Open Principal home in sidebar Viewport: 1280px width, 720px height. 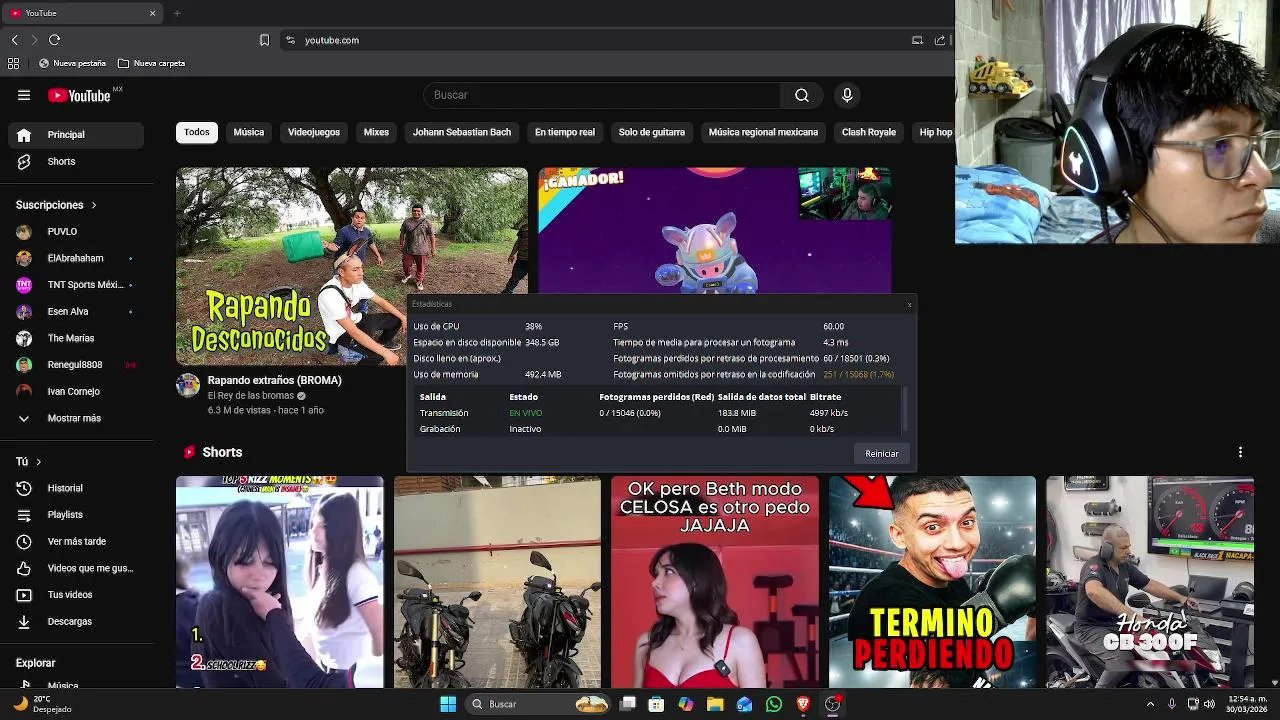click(x=76, y=134)
